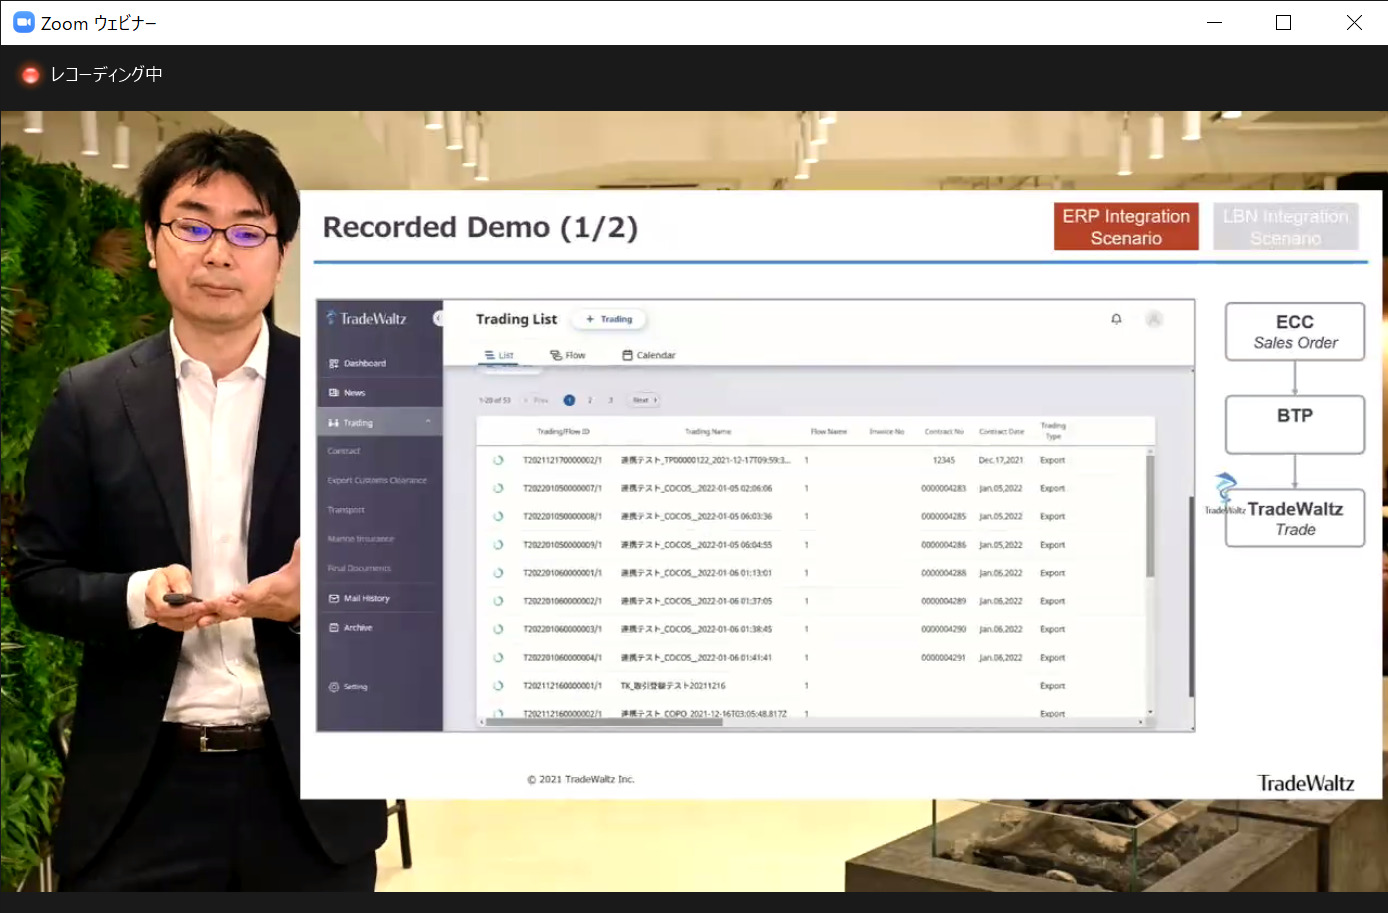Click the red recording indicator
The image size is (1388, 913).
30,74
